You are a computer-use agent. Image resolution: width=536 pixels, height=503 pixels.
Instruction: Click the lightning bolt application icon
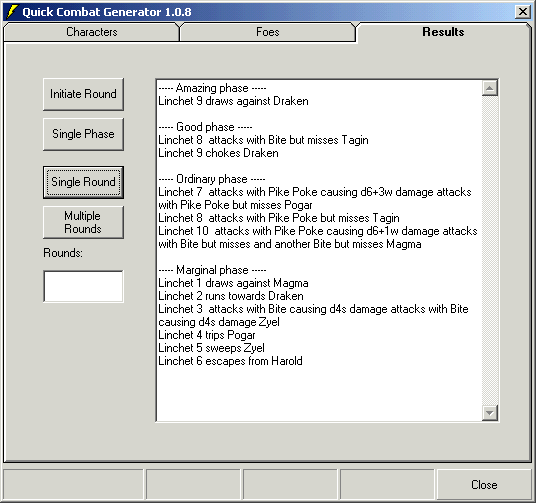click(12, 12)
